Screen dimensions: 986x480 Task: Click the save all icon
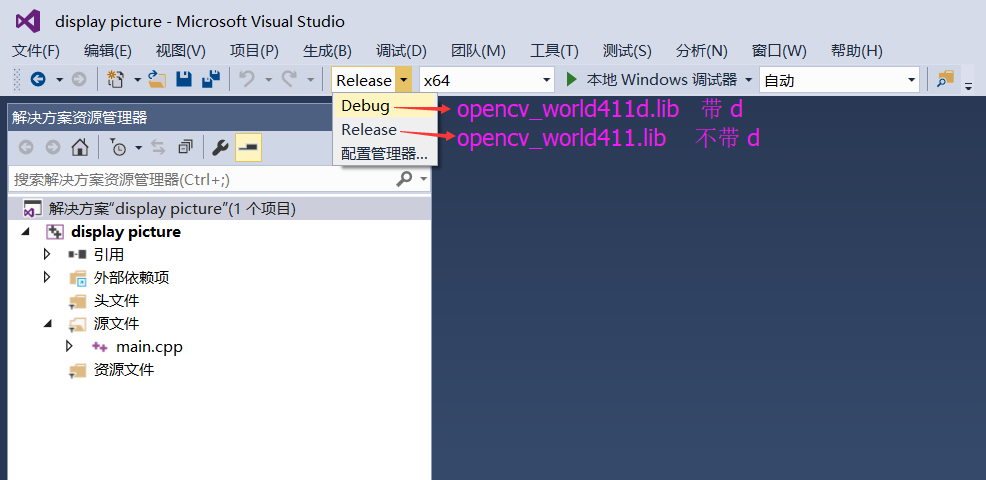[x=210, y=79]
